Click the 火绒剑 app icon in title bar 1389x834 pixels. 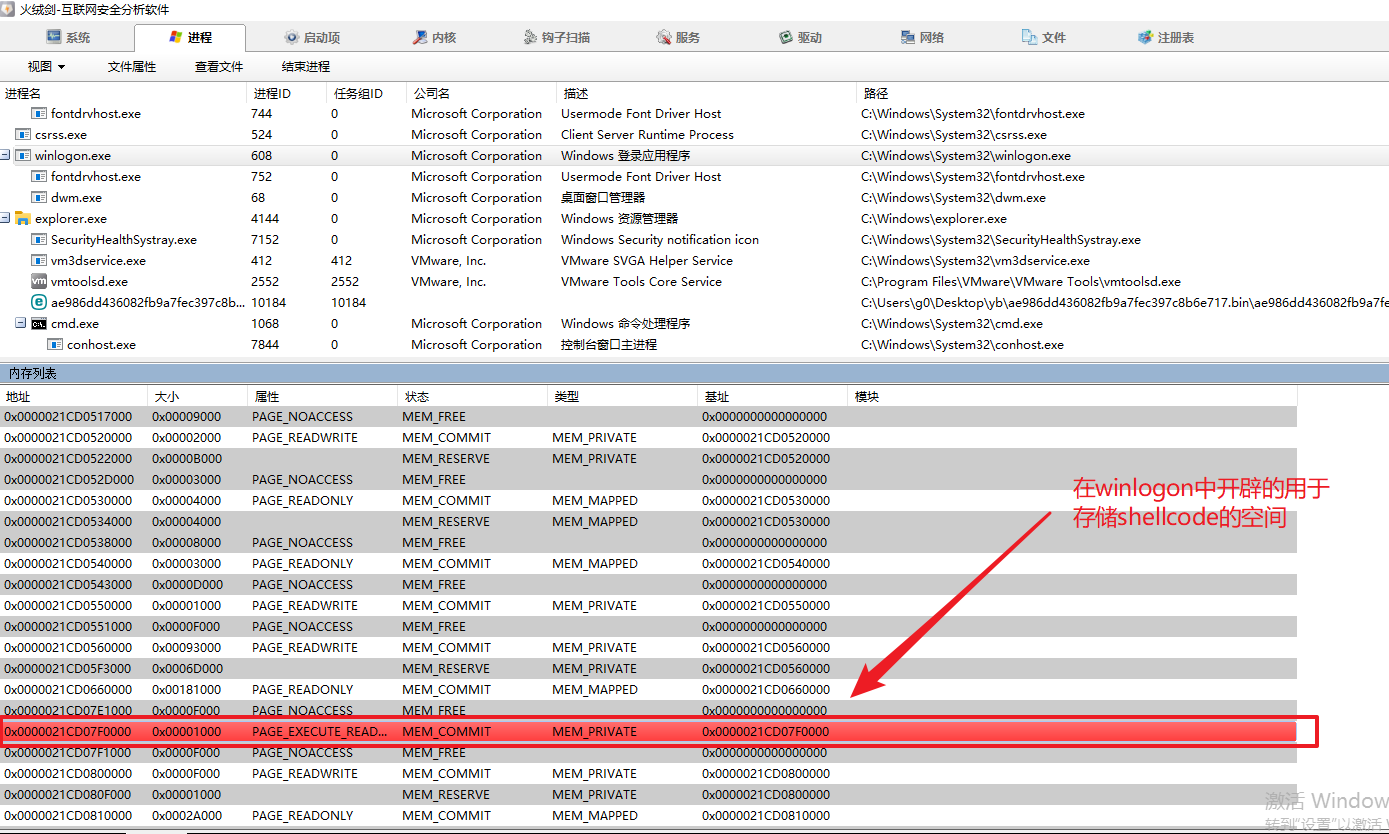tap(9, 10)
